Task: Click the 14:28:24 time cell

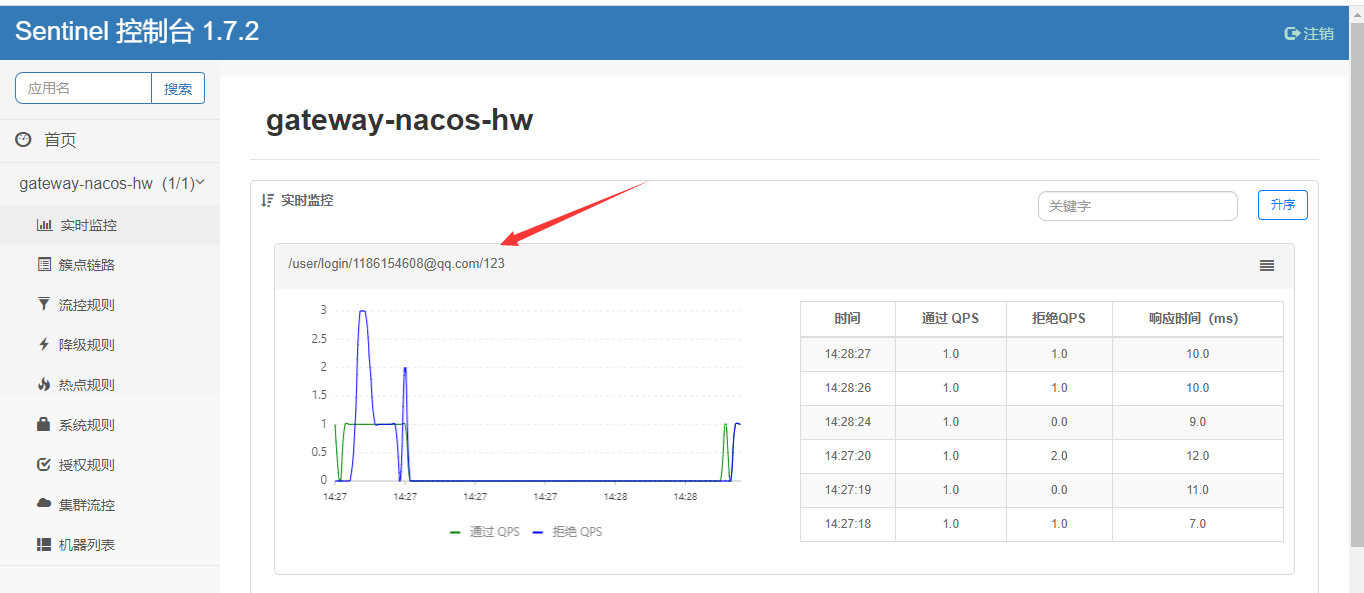Action: click(848, 422)
